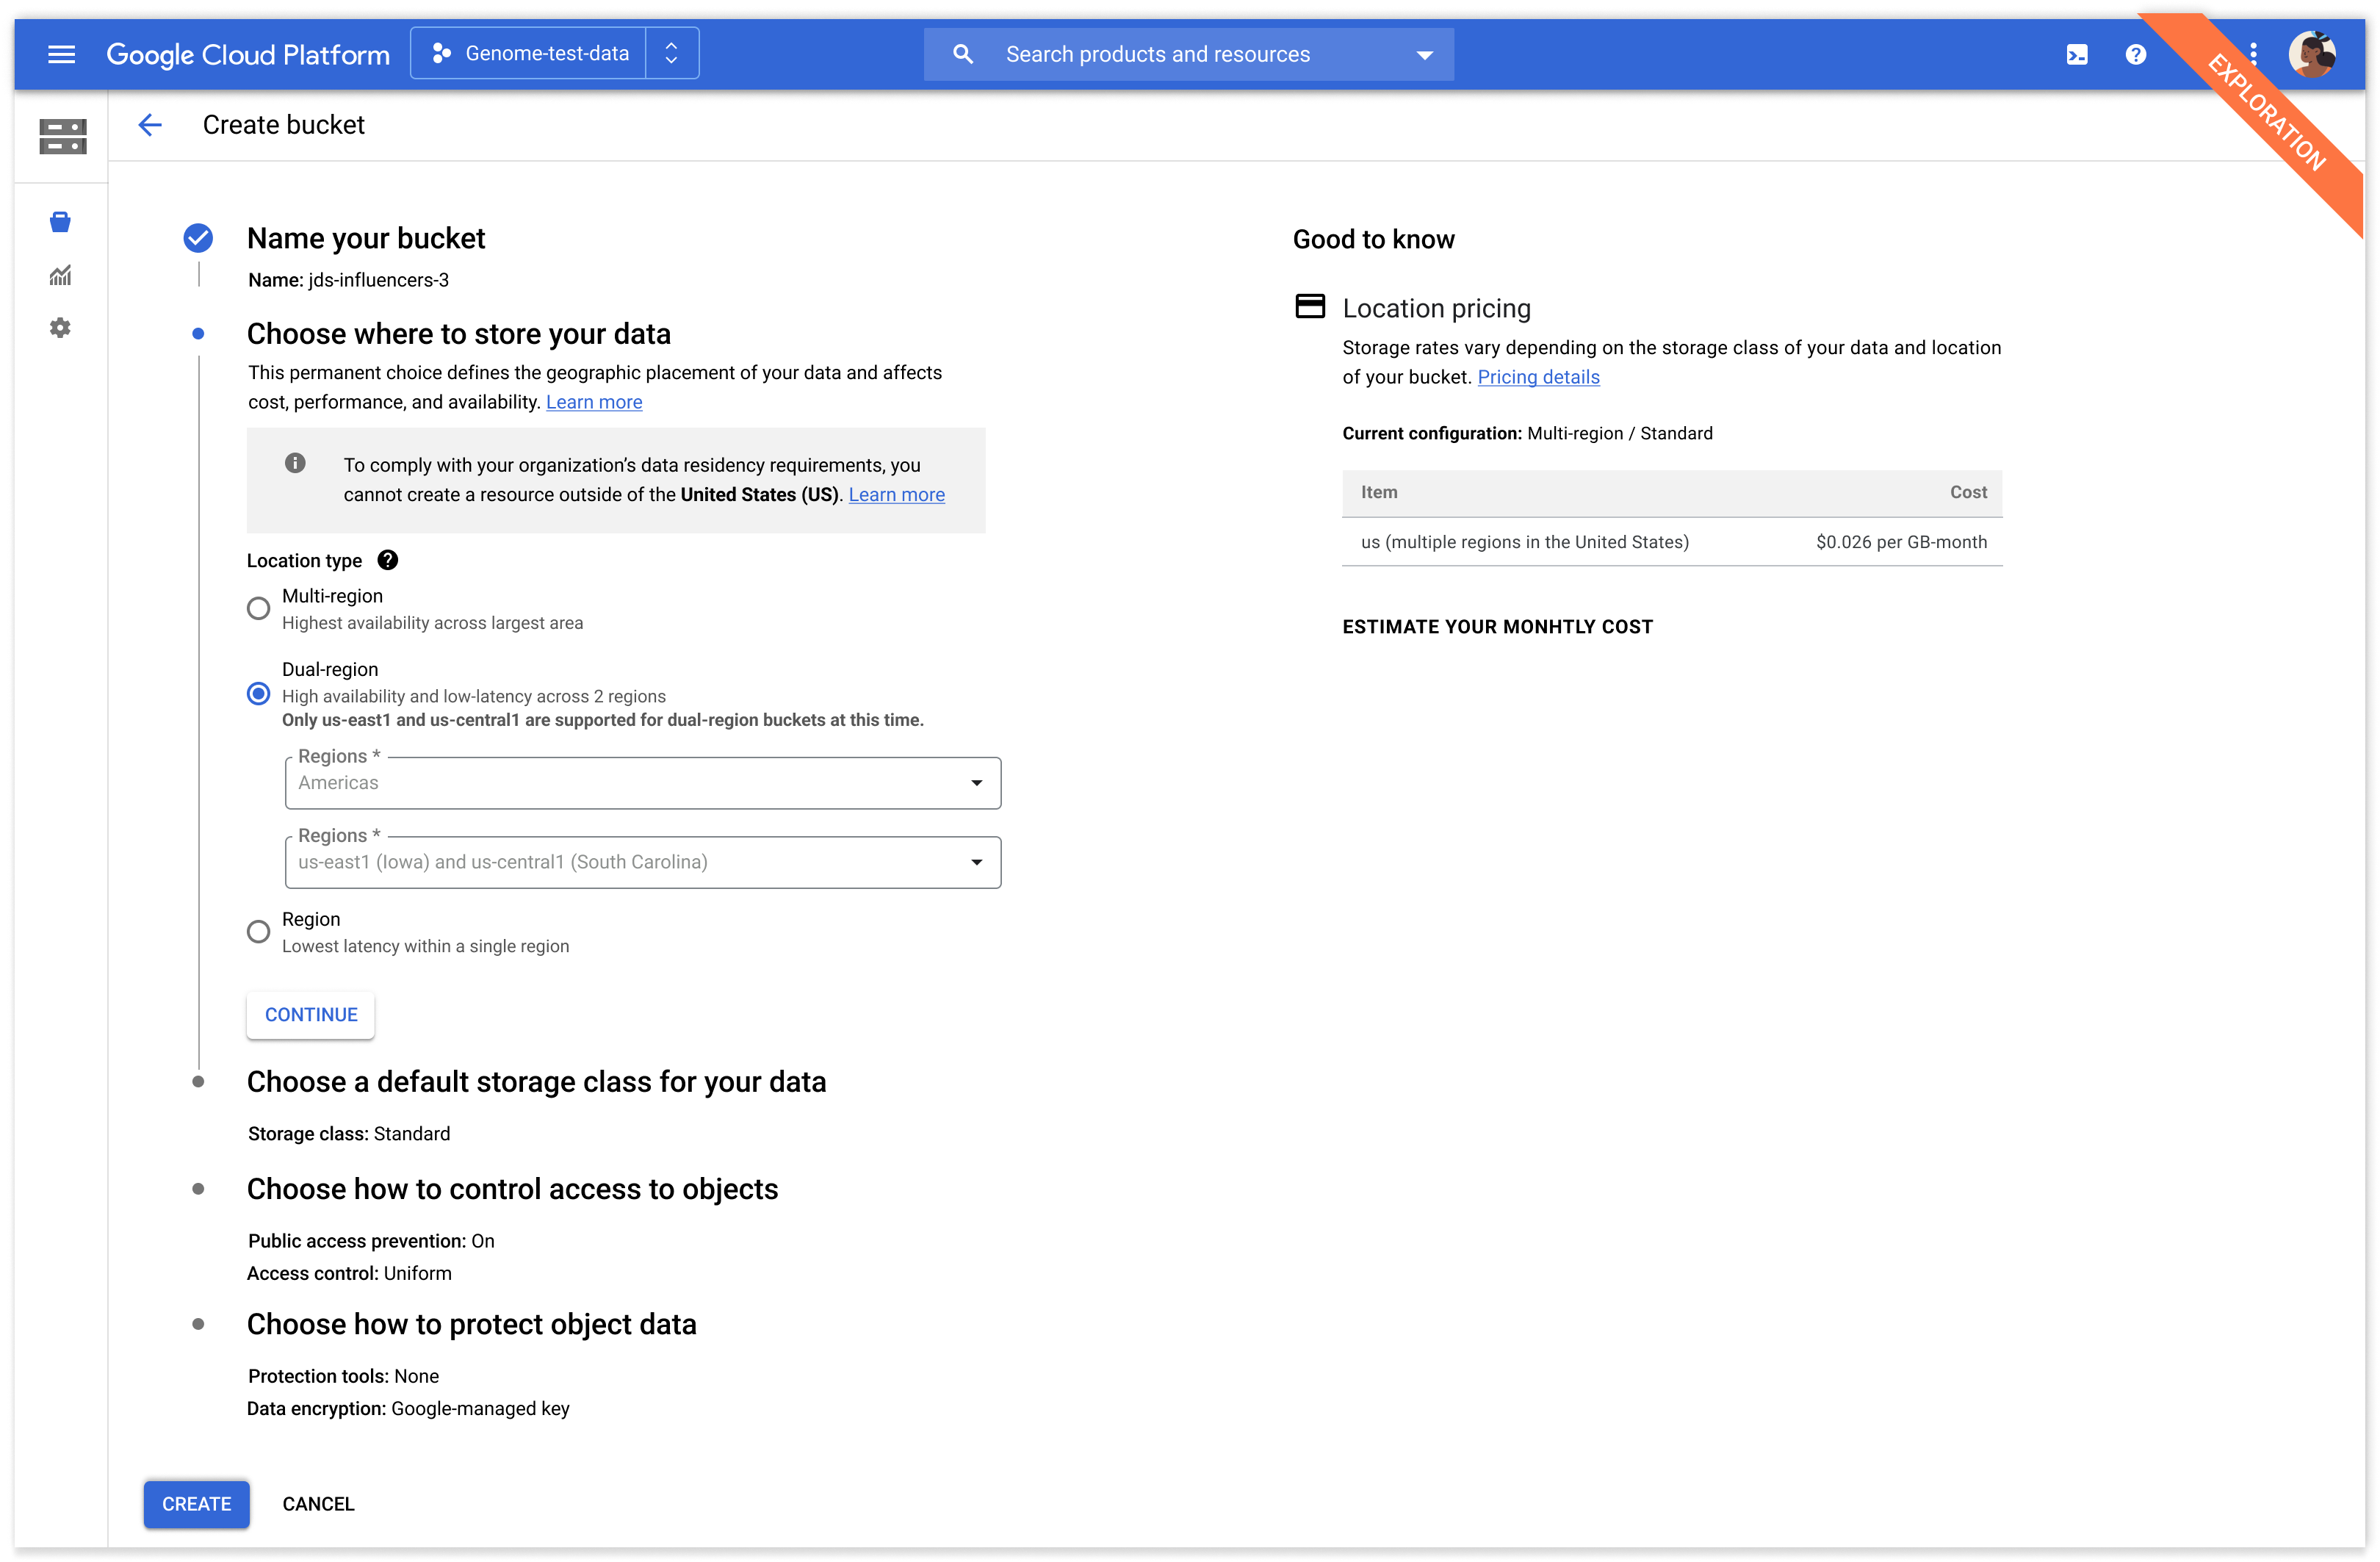
Task: Click Location type help tooltip icon
Action: coord(388,560)
